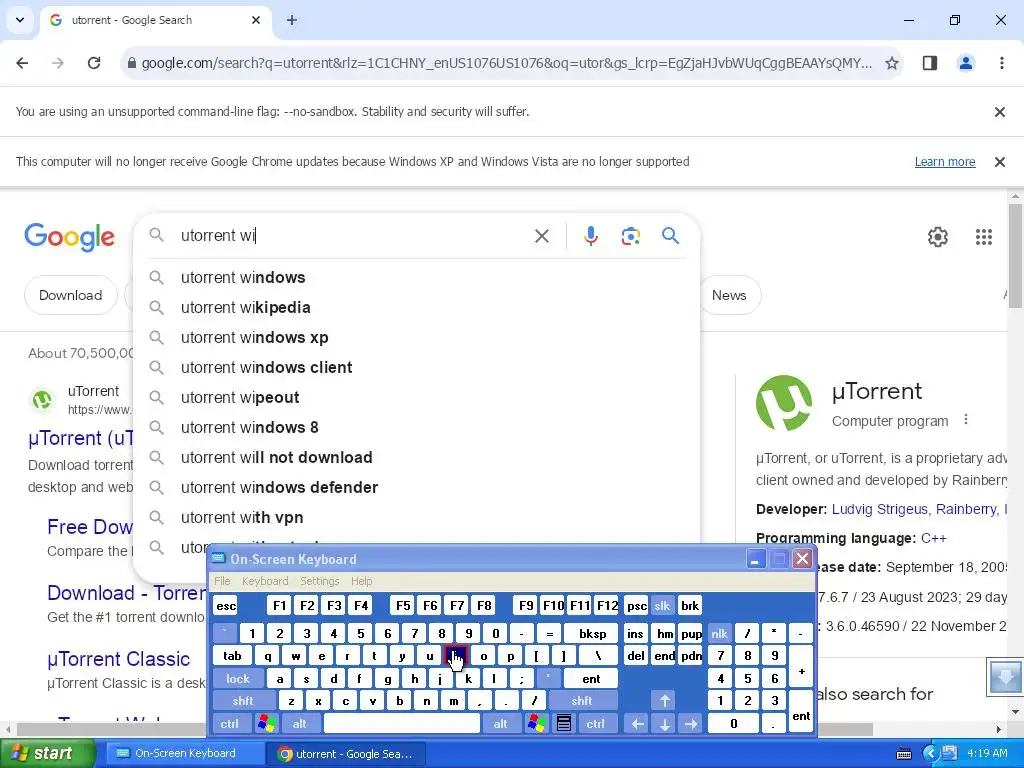The image size is (1024, 768).
Task: Toggle the right shft key
Action: 582,701
